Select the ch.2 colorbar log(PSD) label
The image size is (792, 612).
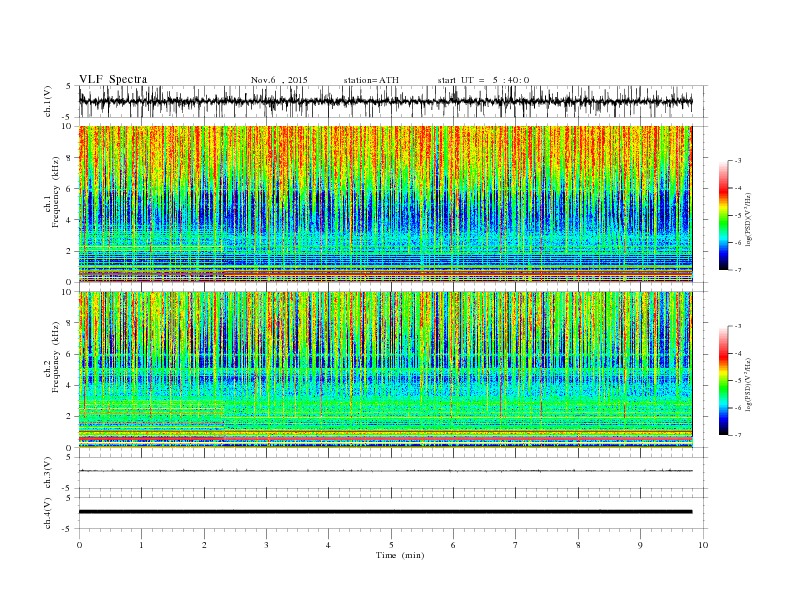[x=750, y=384]
